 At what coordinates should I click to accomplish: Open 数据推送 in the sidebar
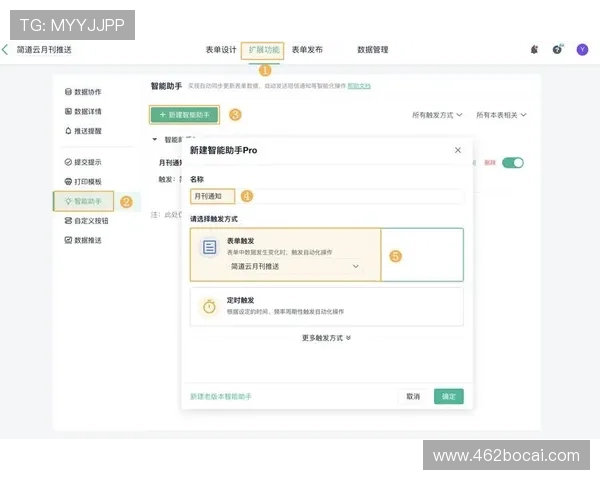click(83, 240)
